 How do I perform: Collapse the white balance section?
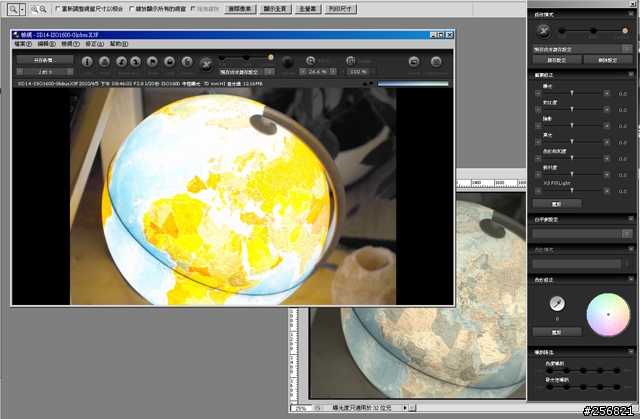[631, 219]
